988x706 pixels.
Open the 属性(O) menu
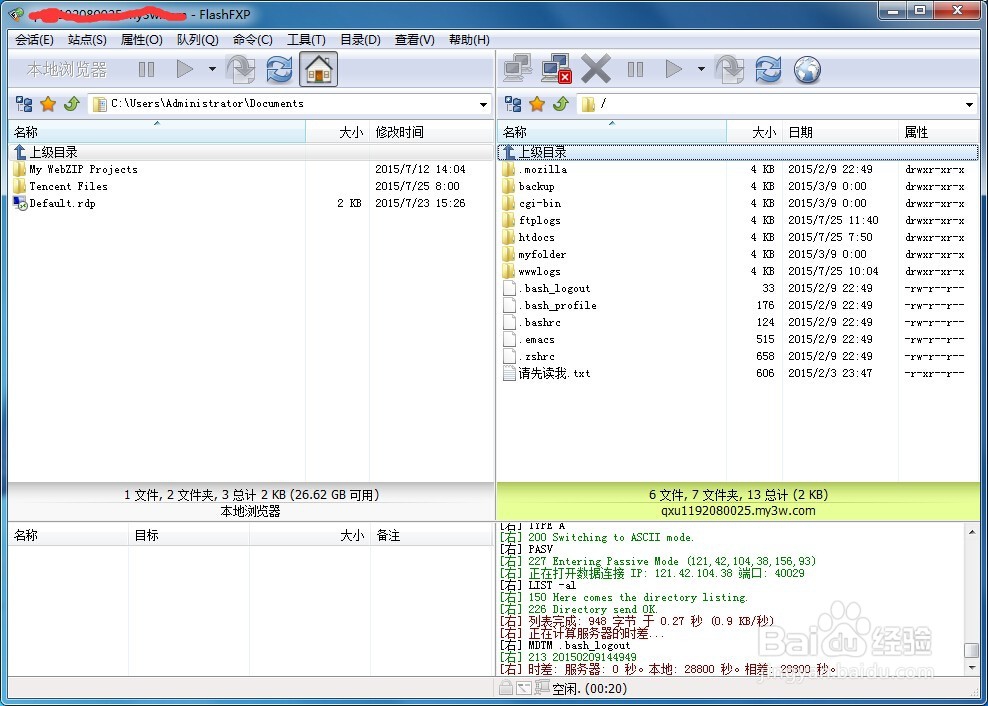coord(142,40)
